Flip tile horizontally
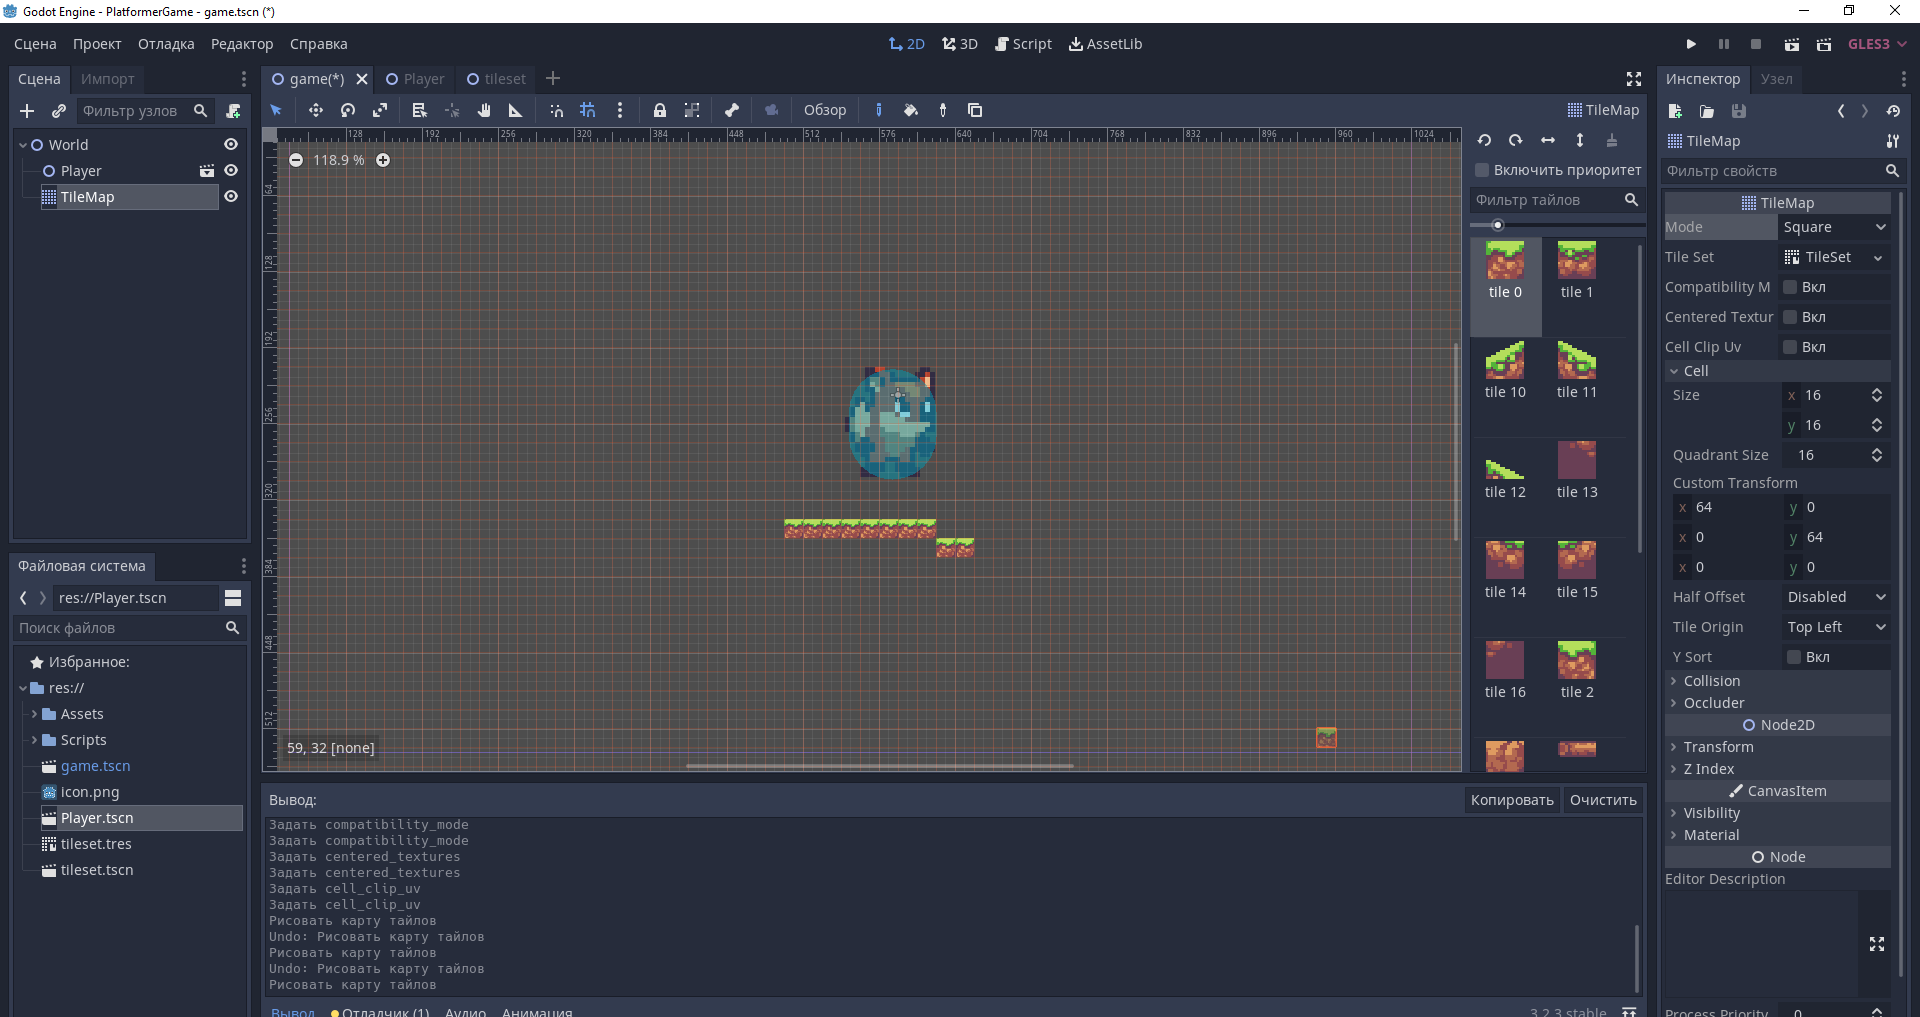Image resolution: width=1920 pixels, height=1017 pixels. tap(1548, 140)
